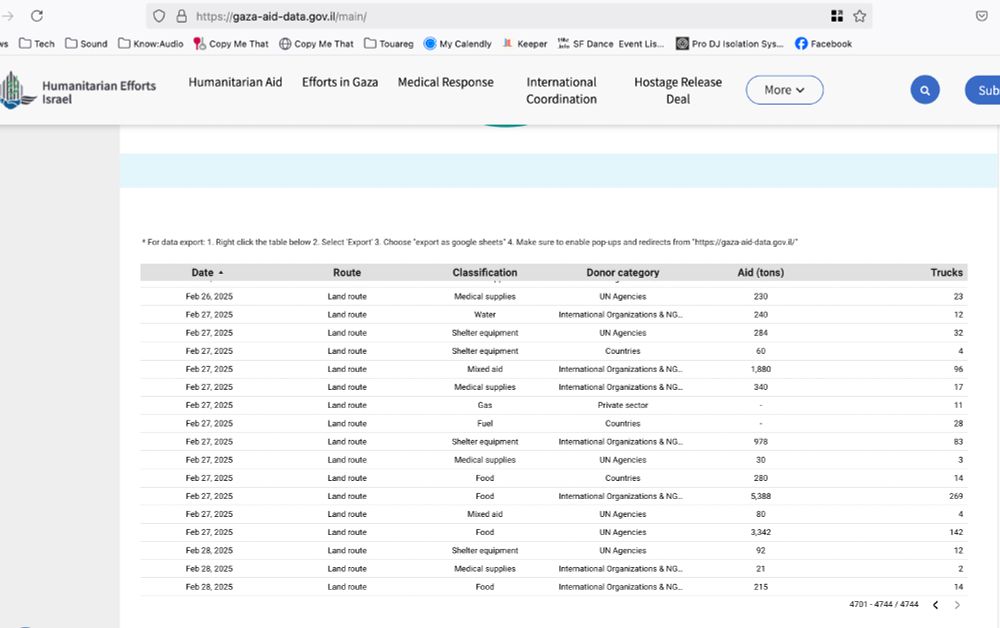Click the Humanitarian Efforts Israel logo

pos(78,91)
